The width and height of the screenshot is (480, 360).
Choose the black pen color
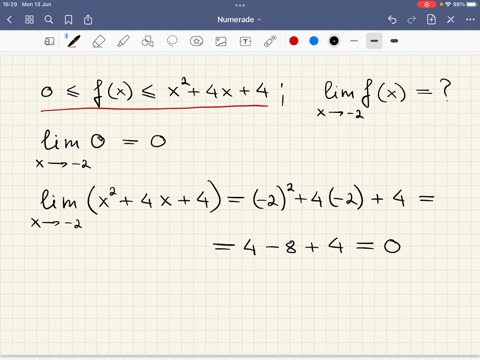[334, 41]
